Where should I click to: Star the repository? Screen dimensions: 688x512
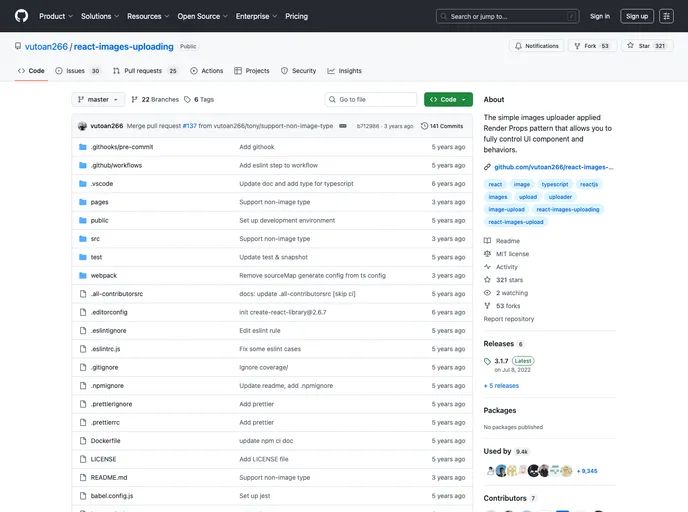point(647,46)
